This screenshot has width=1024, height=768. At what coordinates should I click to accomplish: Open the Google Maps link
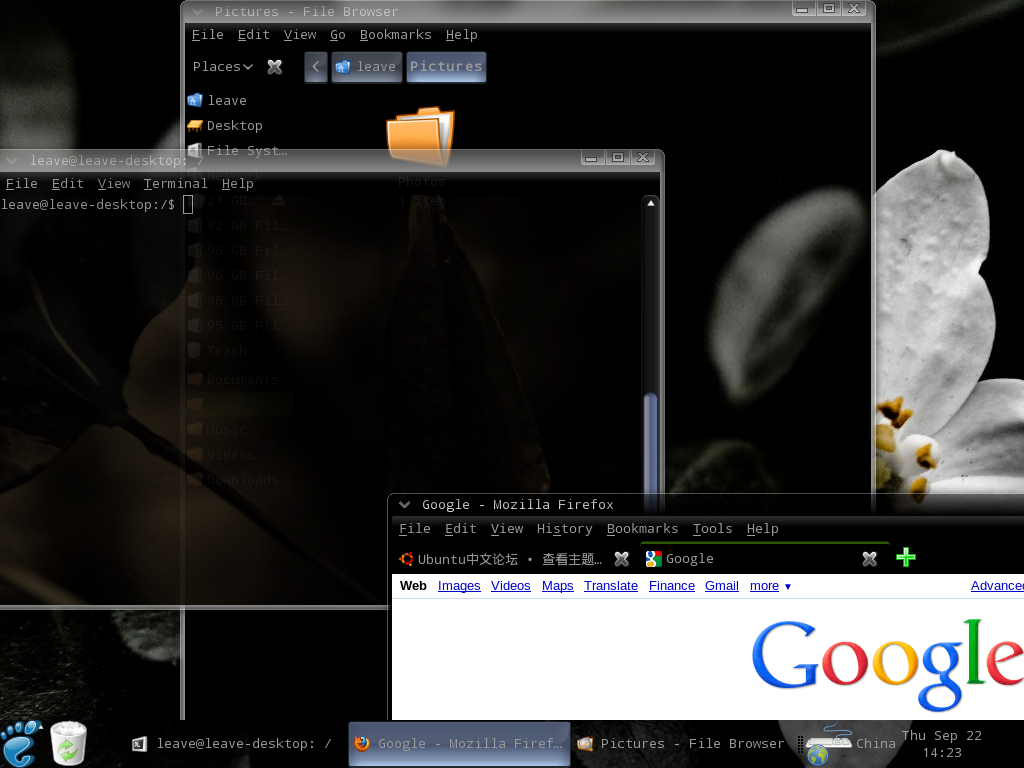(x=558, y=586)
